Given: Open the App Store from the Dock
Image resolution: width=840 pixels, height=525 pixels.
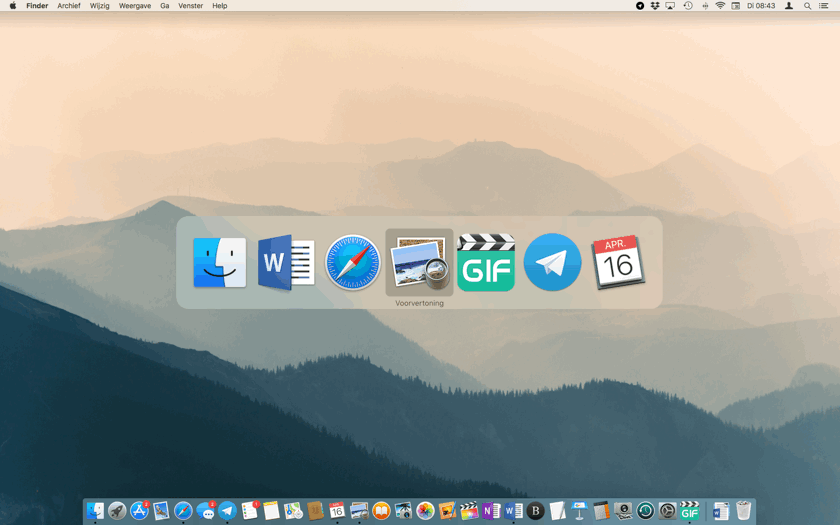Looking at the screenshot, I should 139,511.
